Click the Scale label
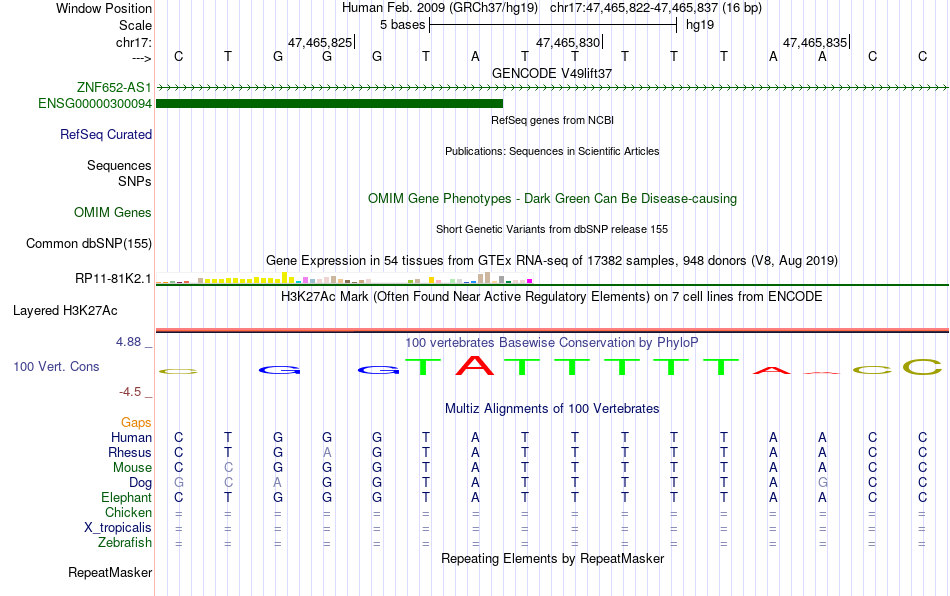This screenshot has width=950, height=596. coord(135,25)
